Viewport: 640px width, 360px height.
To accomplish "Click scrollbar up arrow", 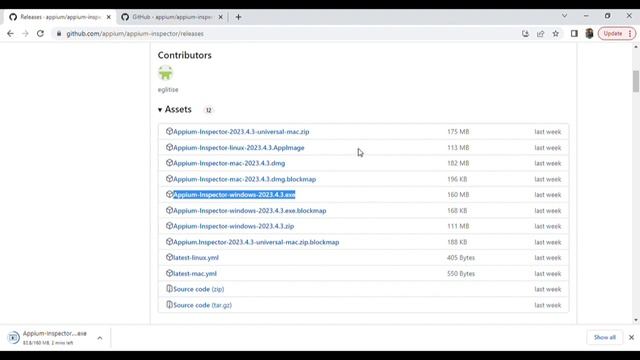I will click(636, 47).
